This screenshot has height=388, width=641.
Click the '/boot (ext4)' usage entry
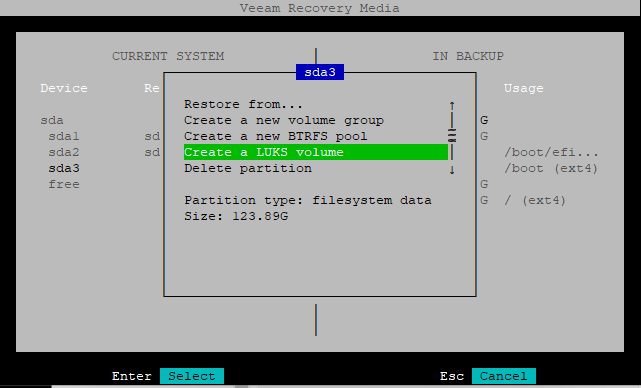tap(551, 168)
